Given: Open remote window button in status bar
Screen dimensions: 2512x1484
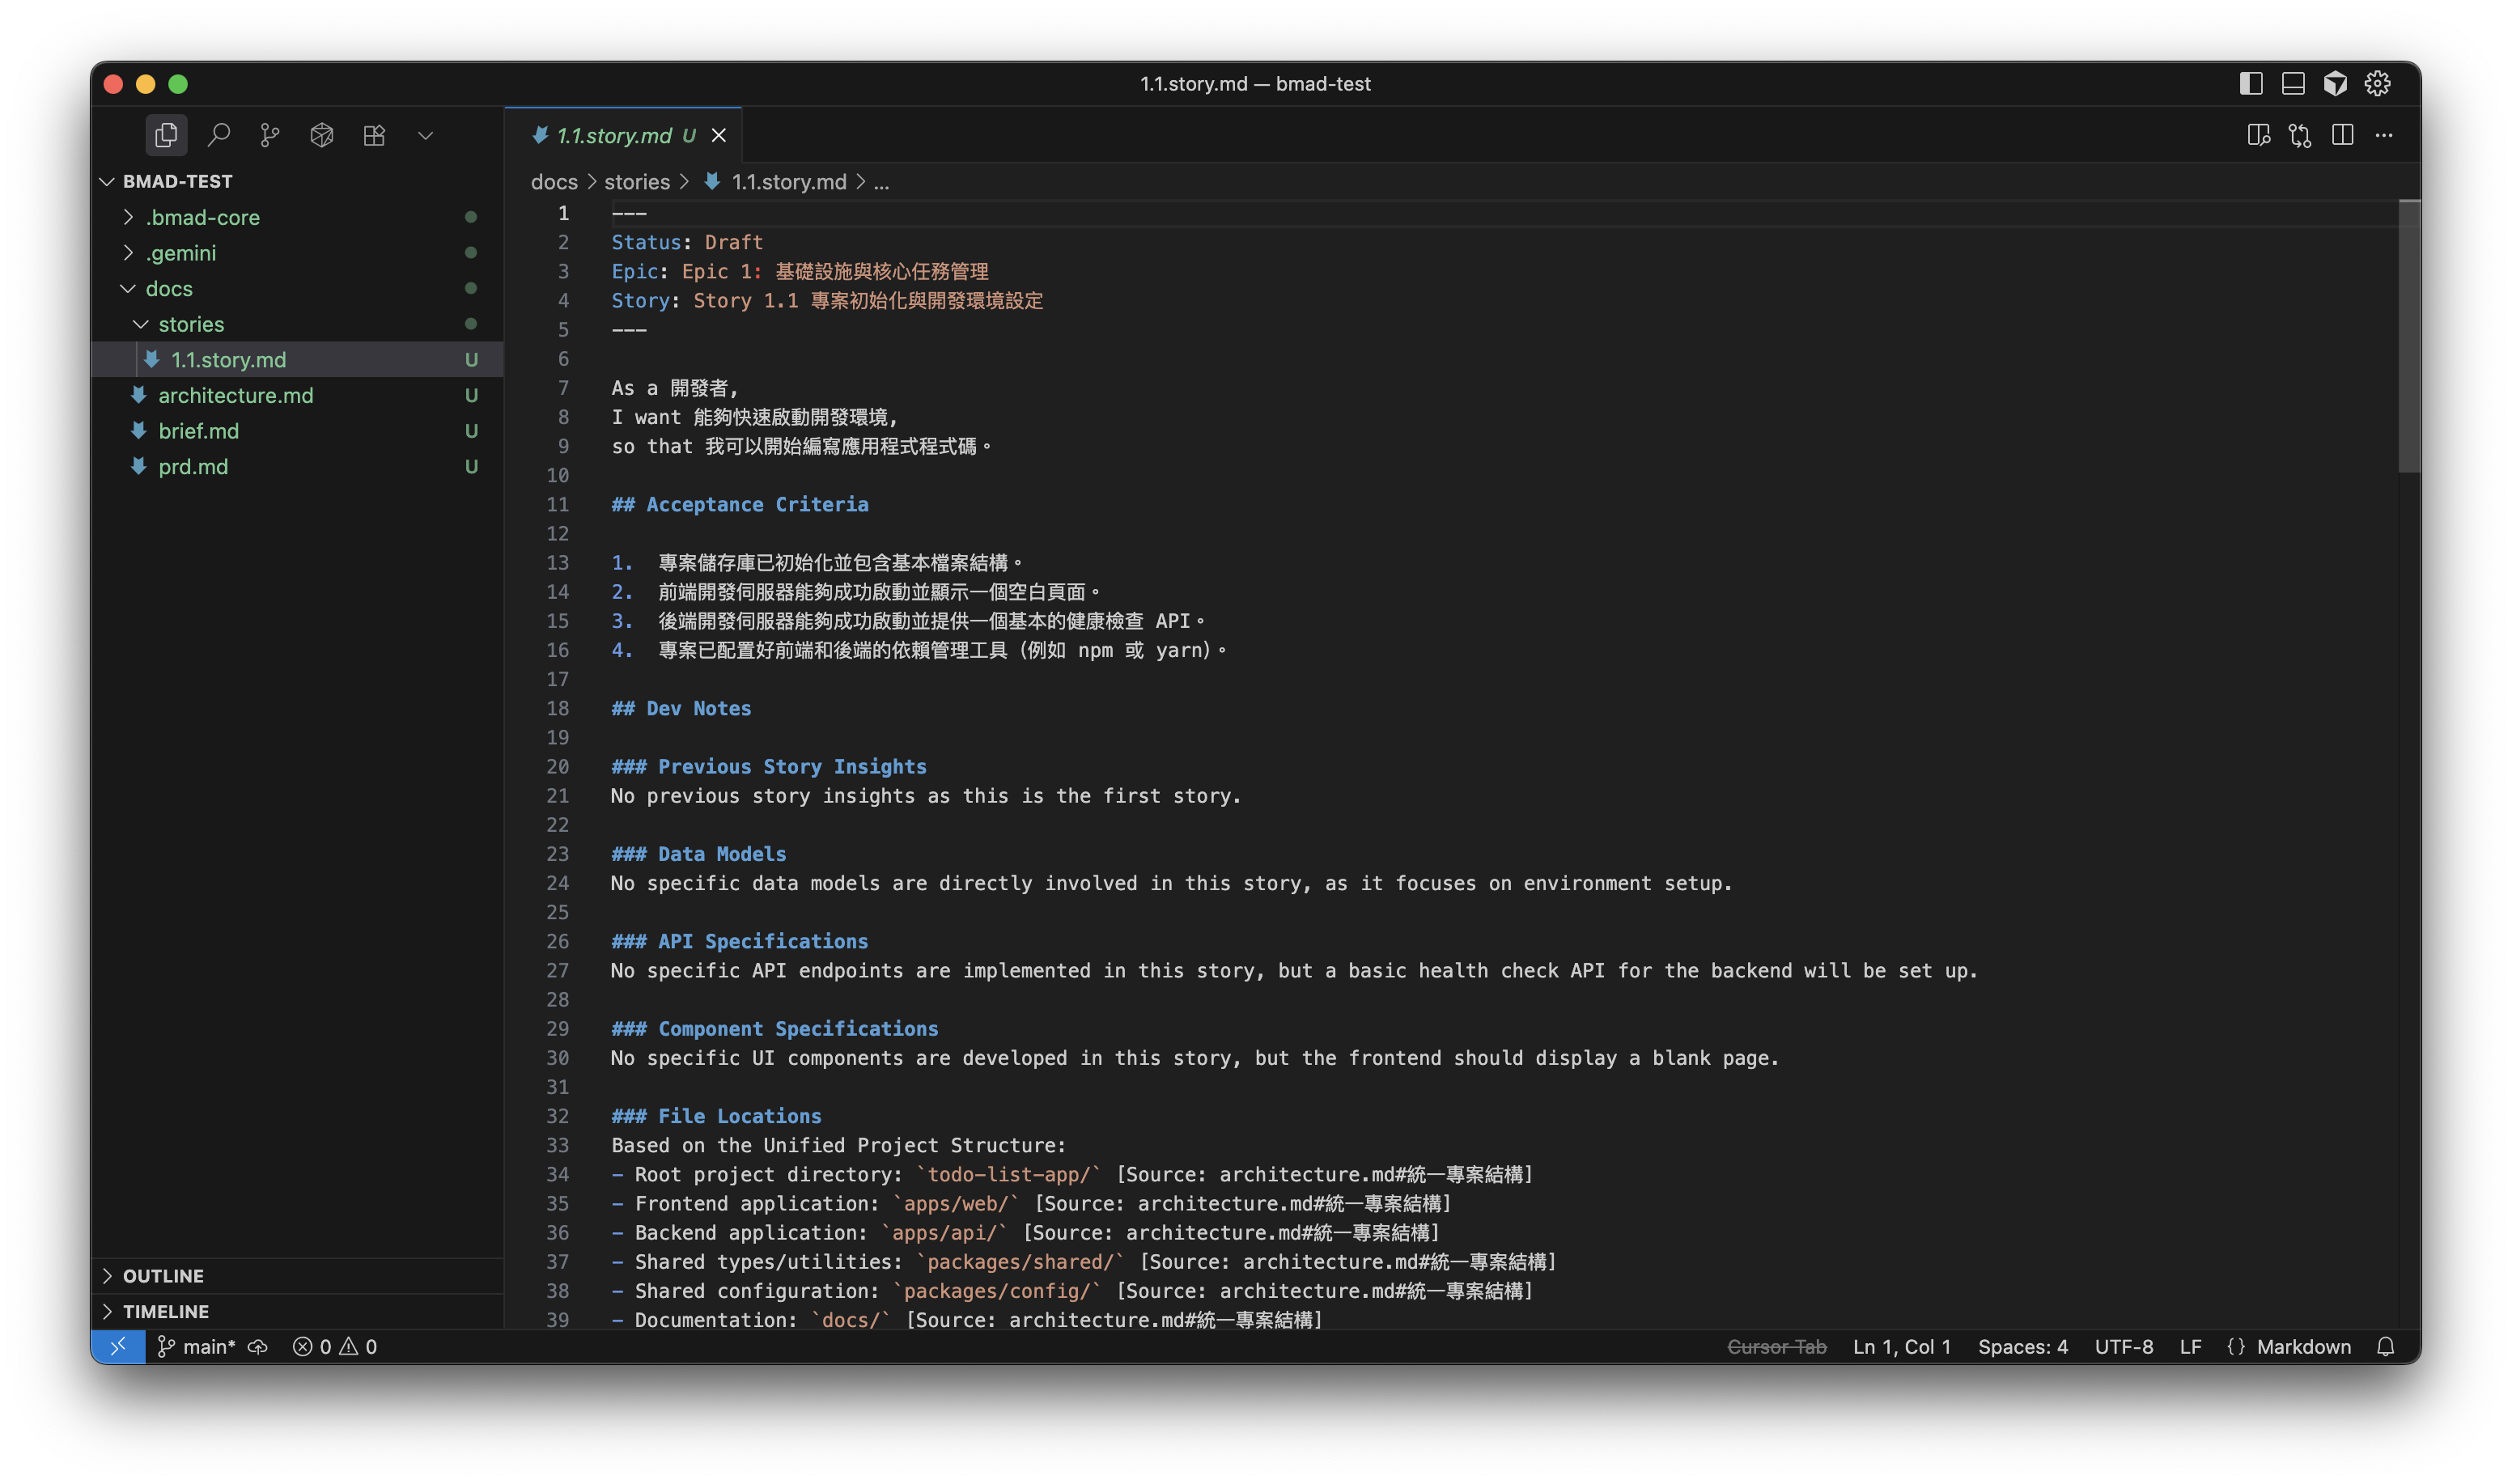Looking at the screenshot, I should (x=118, y=1346).
